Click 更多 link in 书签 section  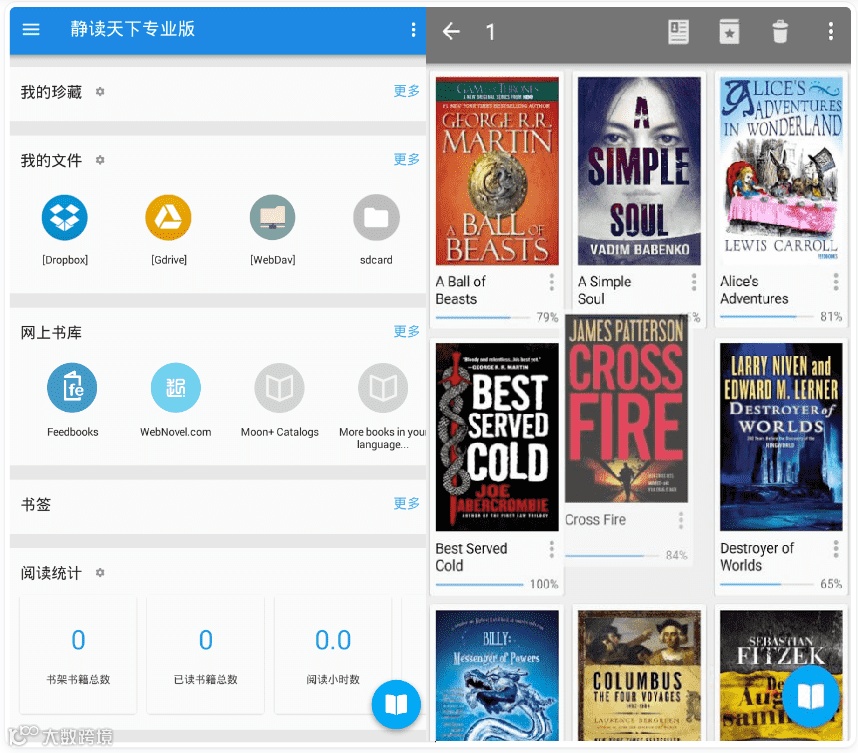pyautogui.click(x=407, y=503)
